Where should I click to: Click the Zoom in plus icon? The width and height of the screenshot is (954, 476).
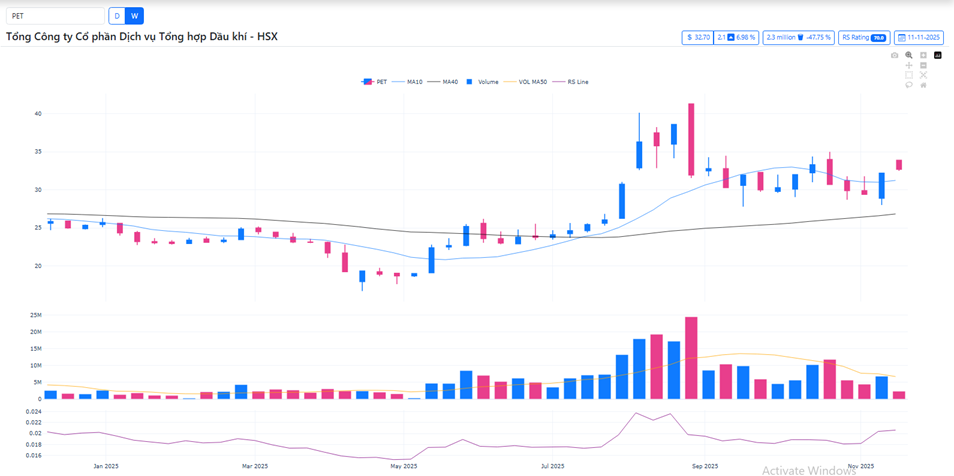(923, 56)
